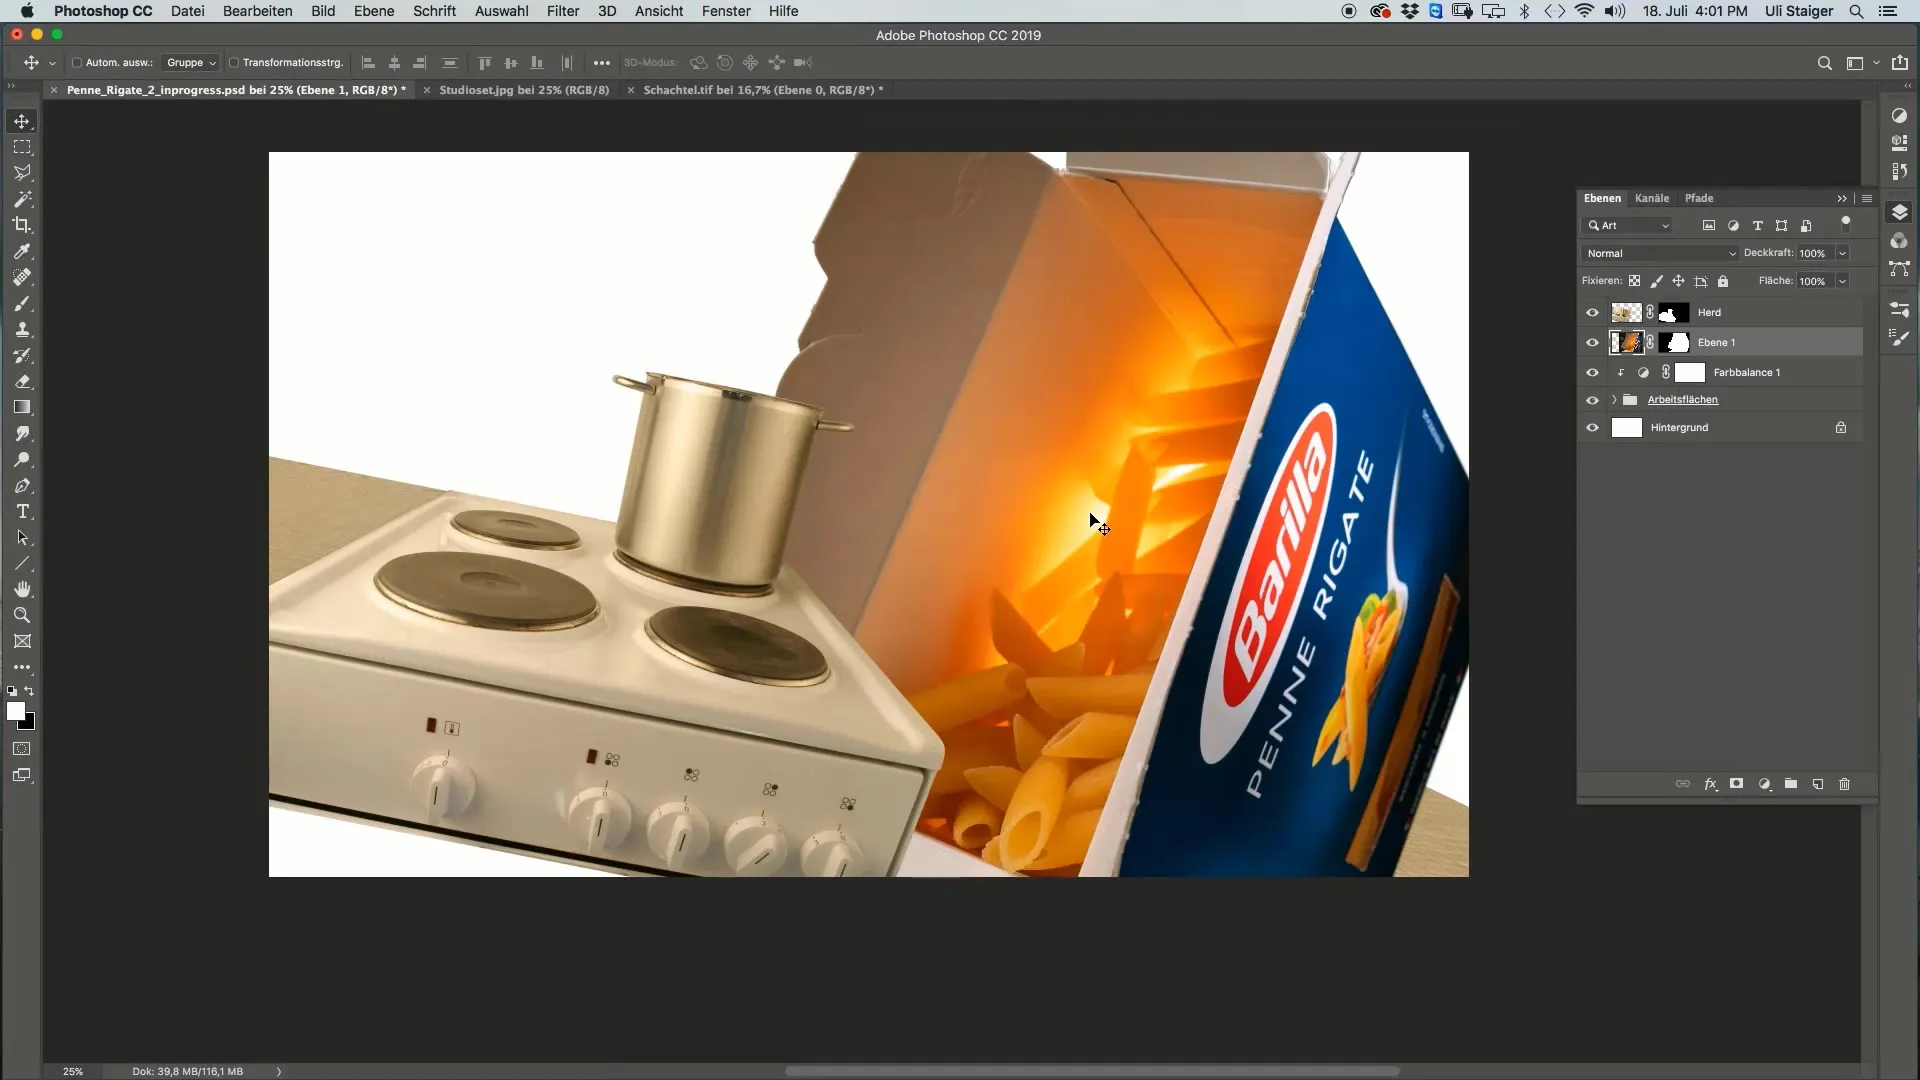The image size is (1920, 1080).
Task: Select the Rectangular Marquee tool
Action: coord(22,147)
